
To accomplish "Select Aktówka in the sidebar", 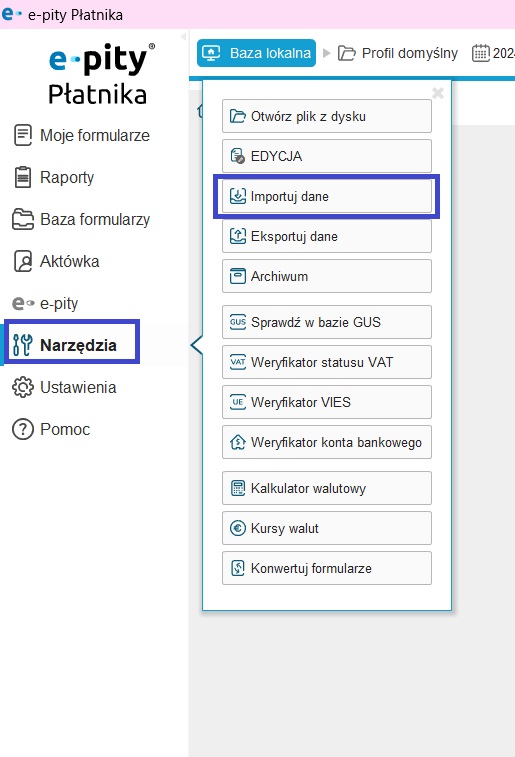I will pyautogui.click(x=56, y=261).
